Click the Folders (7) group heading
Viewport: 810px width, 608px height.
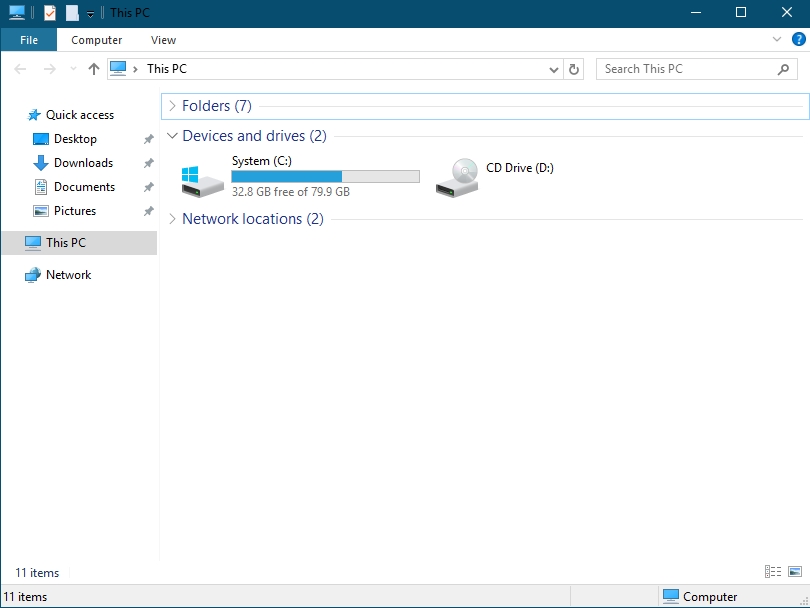click(217, 106)
